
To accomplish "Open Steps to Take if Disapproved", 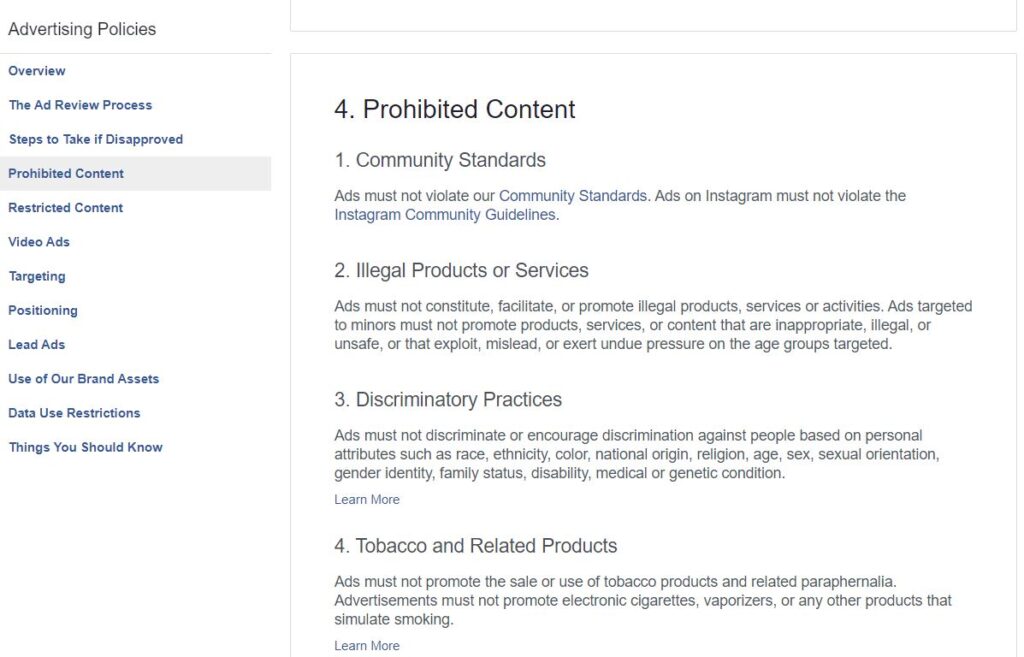I will [95, 139].
